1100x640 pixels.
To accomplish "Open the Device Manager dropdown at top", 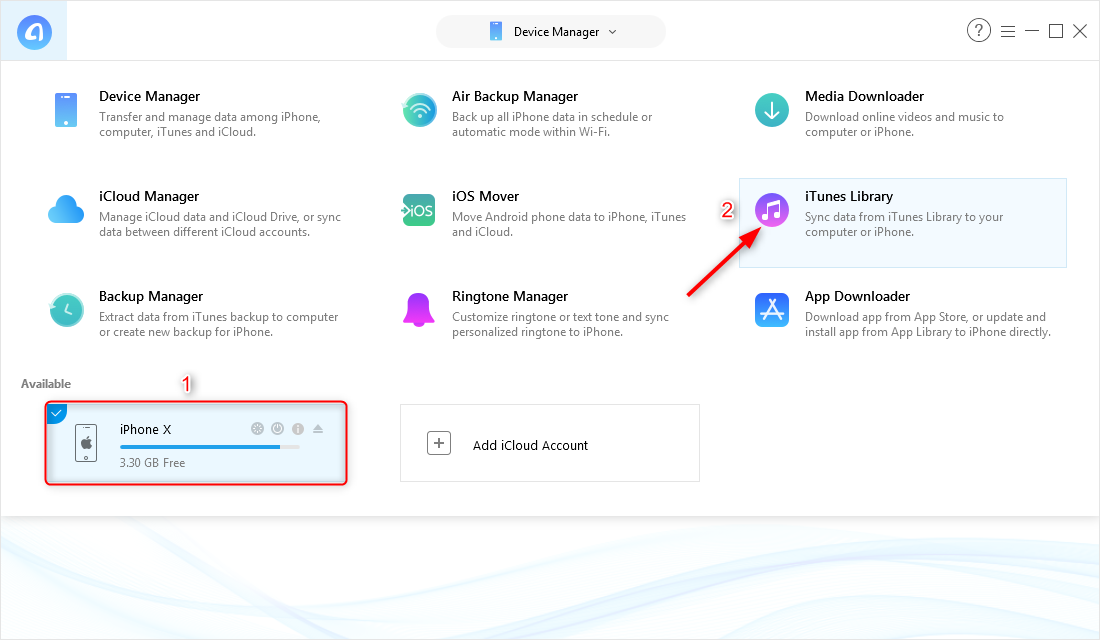I will click(551, 32).
